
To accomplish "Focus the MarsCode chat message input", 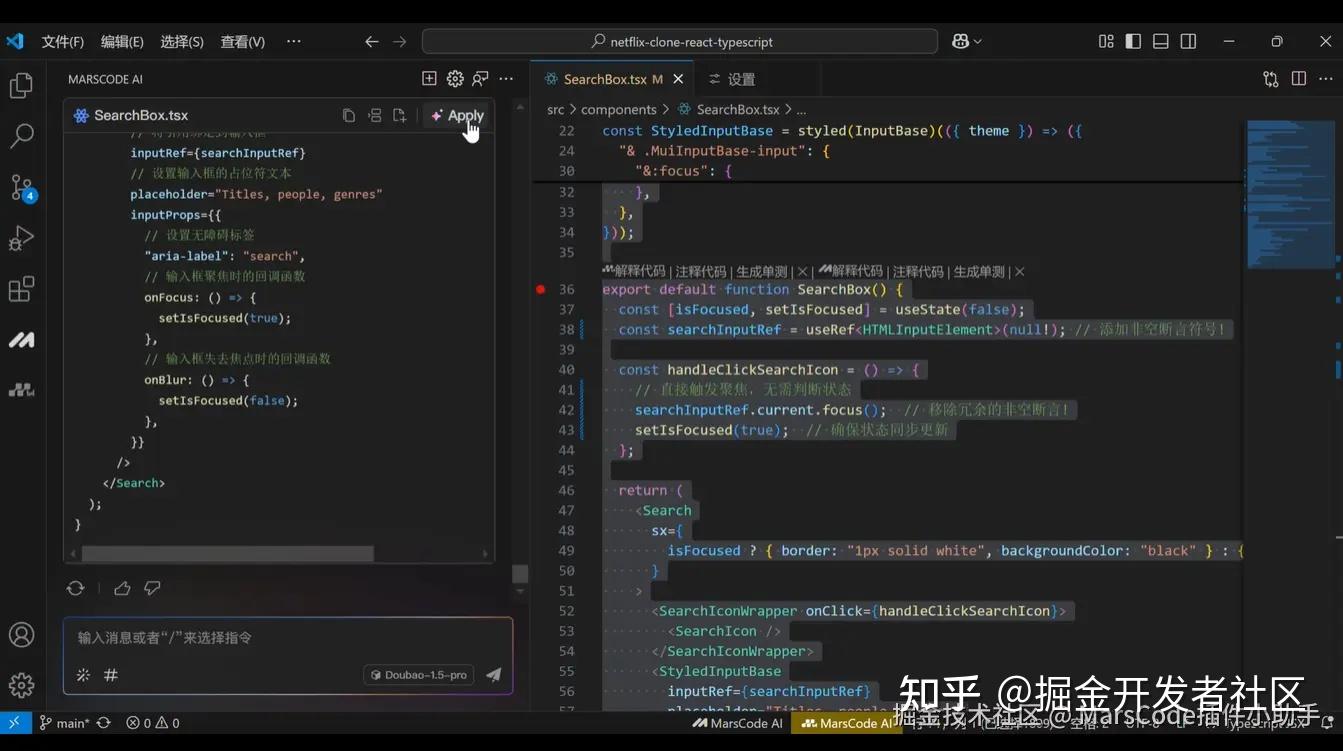I will tap(288, 638).
